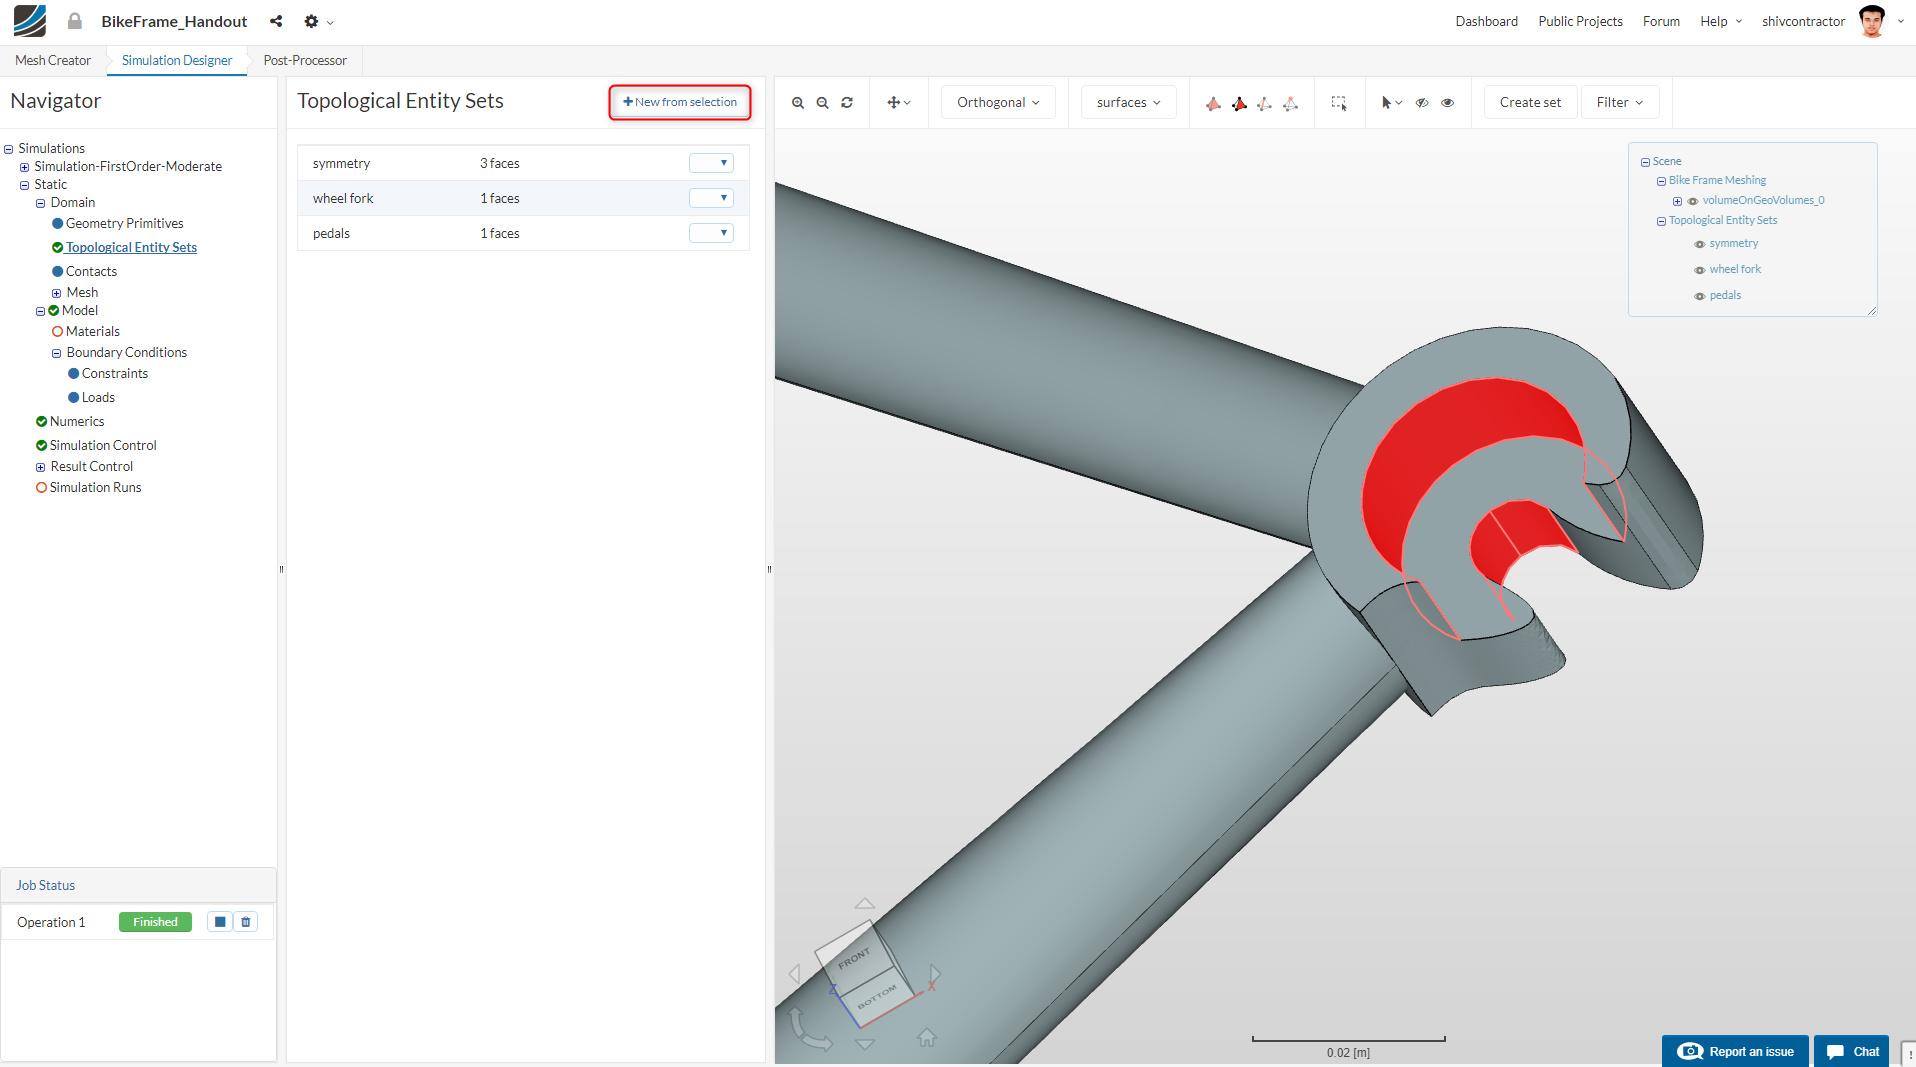Switch to the Mesh Creator tab

(53, 61)
